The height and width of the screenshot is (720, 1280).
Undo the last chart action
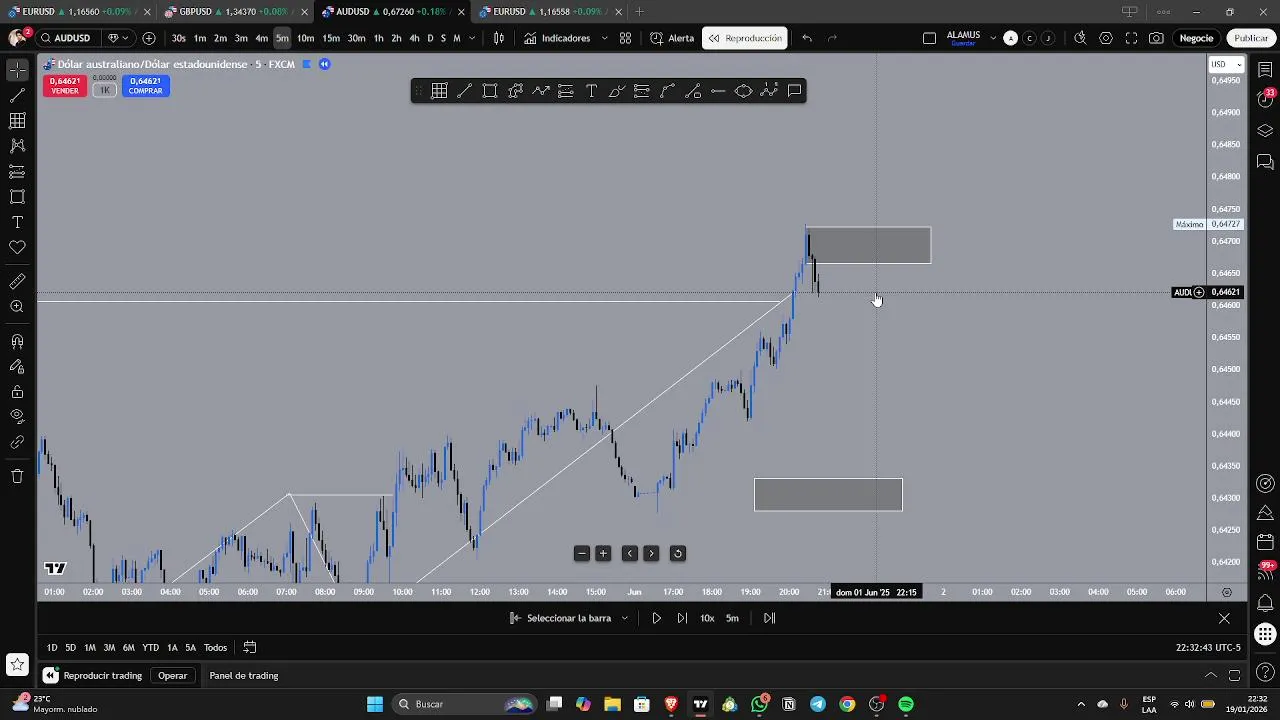807,38
